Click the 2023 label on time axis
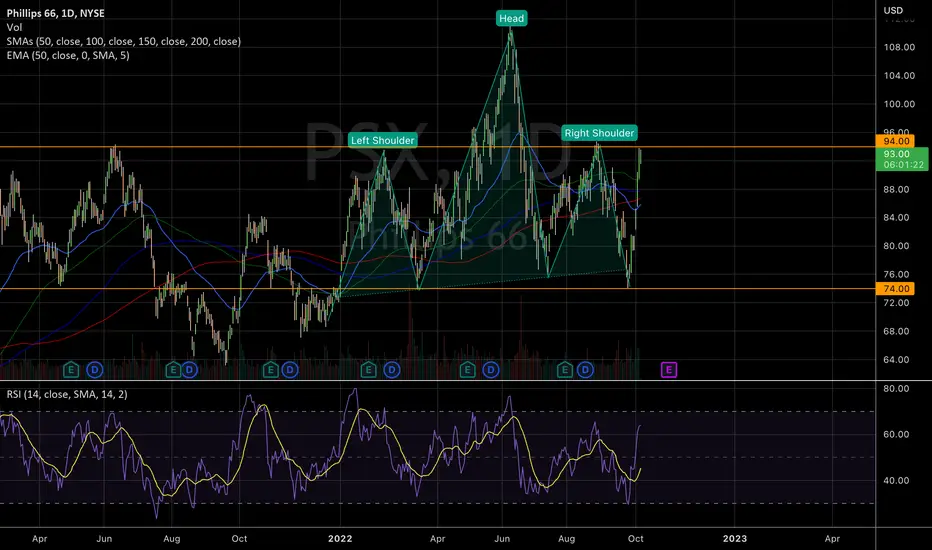The width and height of the screenshot is (932, 550). point(735,539)
